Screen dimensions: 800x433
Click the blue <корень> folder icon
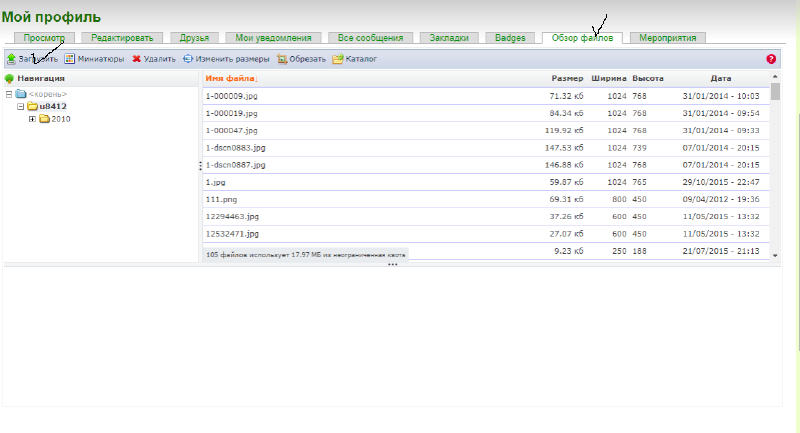(x=21, y=94)
